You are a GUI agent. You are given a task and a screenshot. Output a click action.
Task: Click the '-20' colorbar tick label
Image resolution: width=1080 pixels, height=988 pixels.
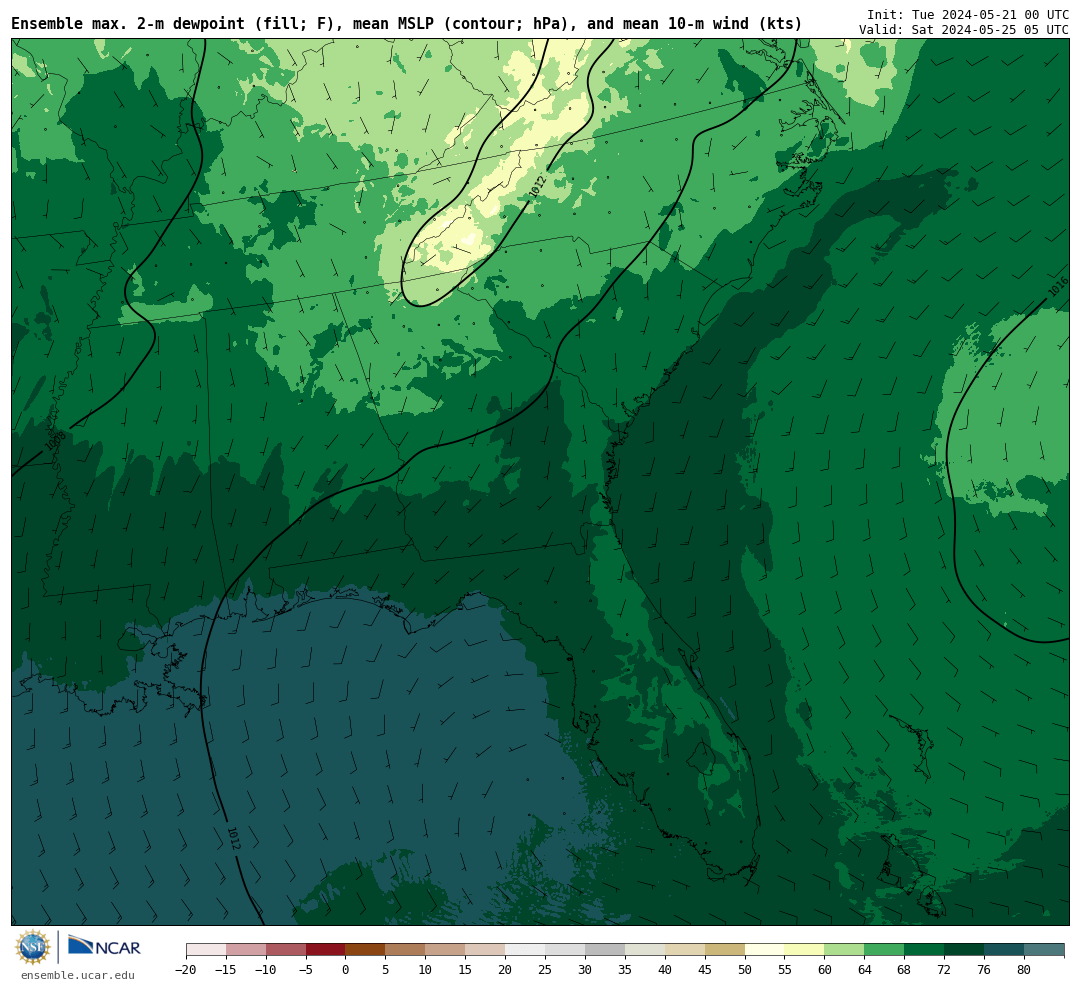click(x=186, y=970)
